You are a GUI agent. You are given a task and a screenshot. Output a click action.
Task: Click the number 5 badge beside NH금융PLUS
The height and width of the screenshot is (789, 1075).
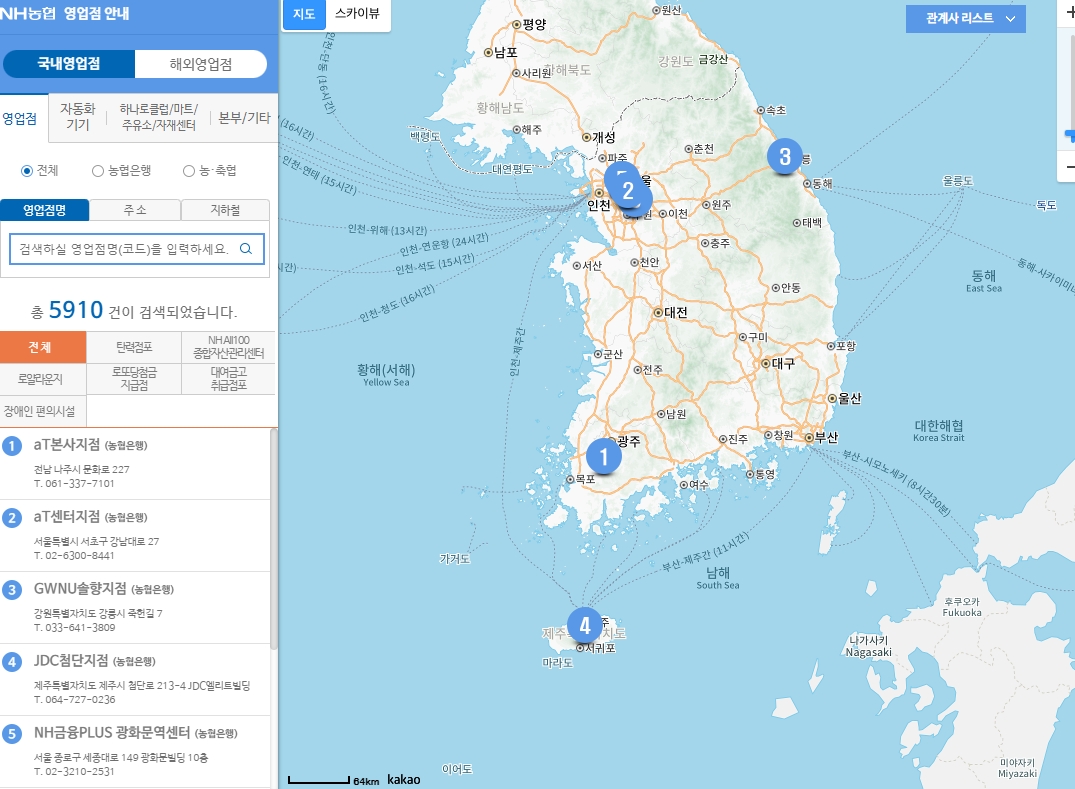[12, 734]
